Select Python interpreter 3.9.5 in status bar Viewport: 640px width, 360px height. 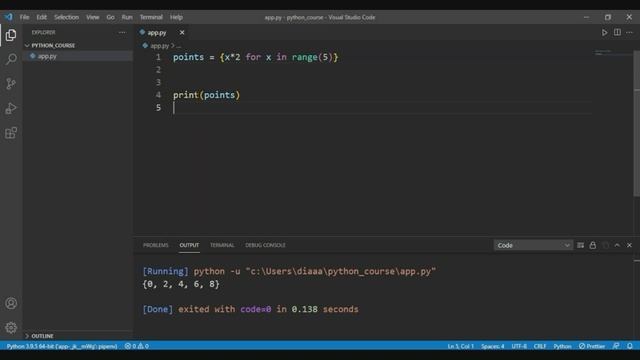(62, 346)
